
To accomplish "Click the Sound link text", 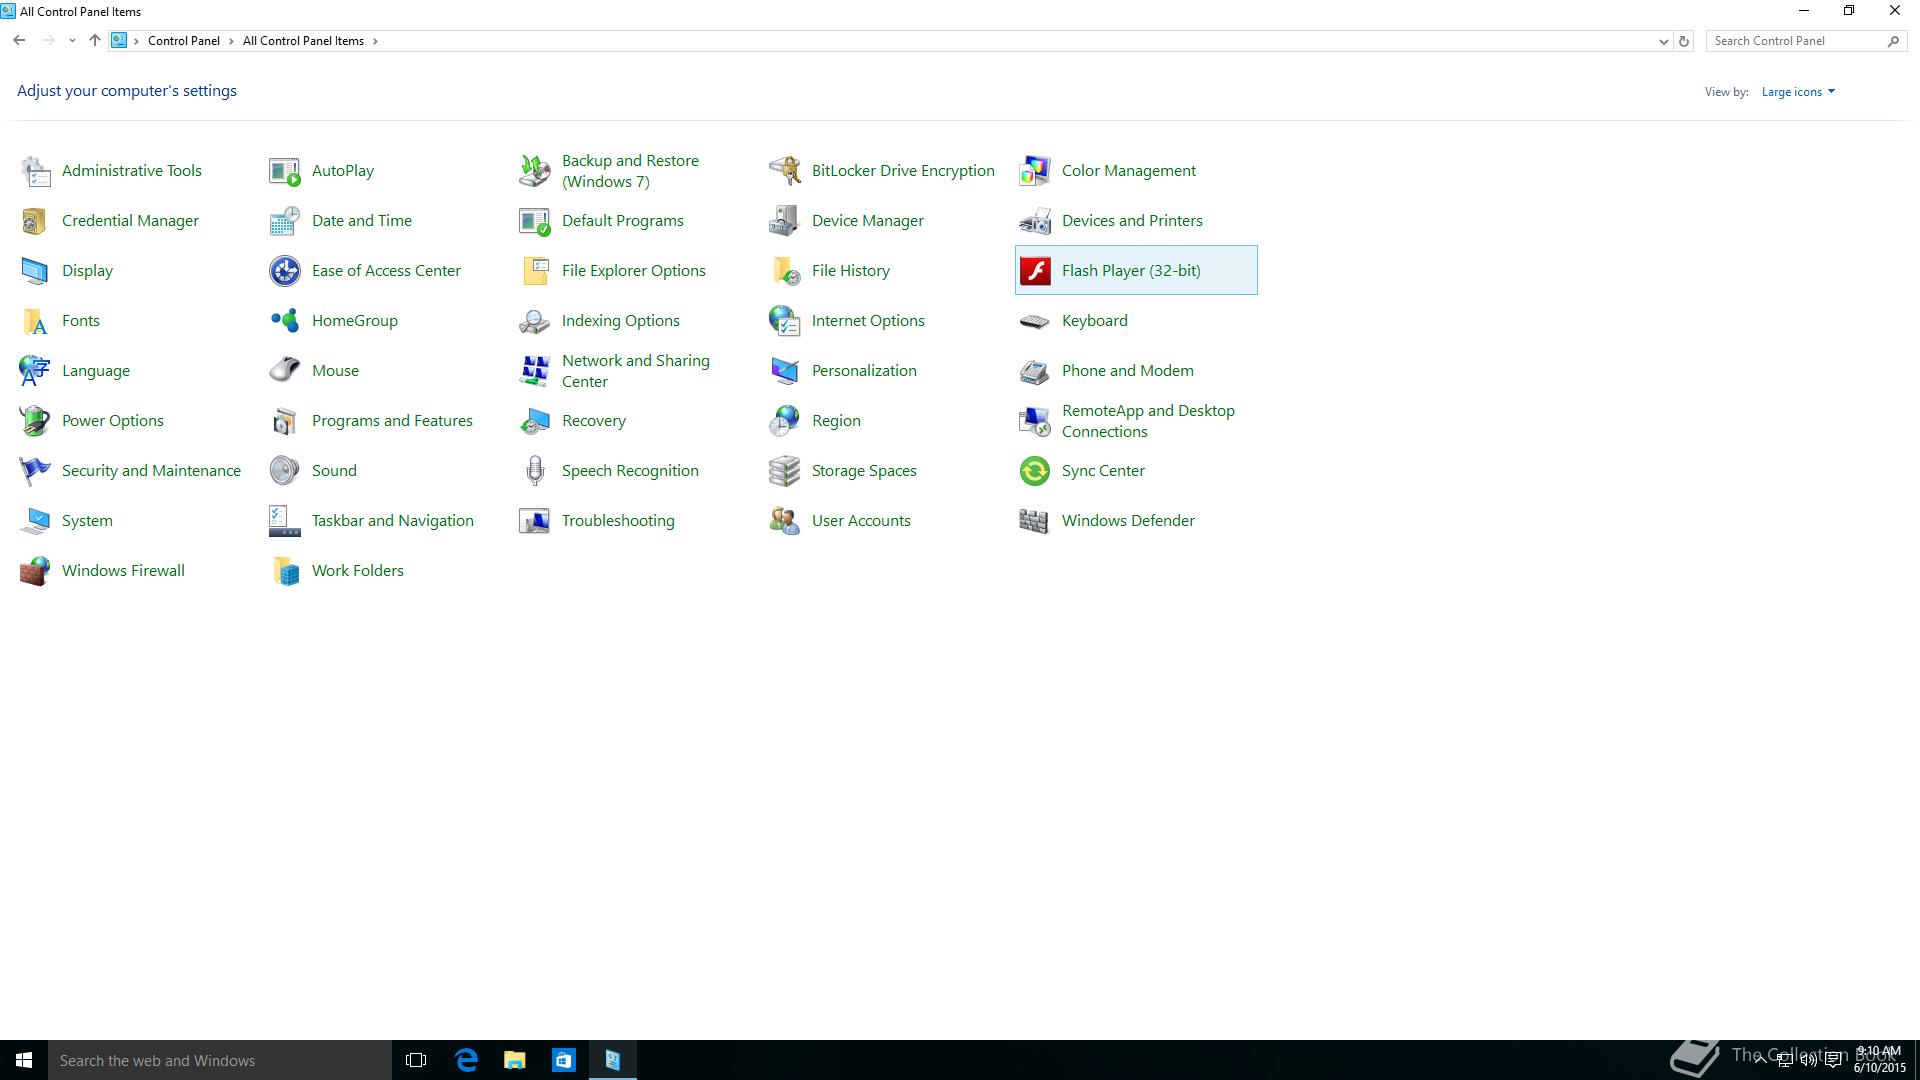I will point(334,471).
